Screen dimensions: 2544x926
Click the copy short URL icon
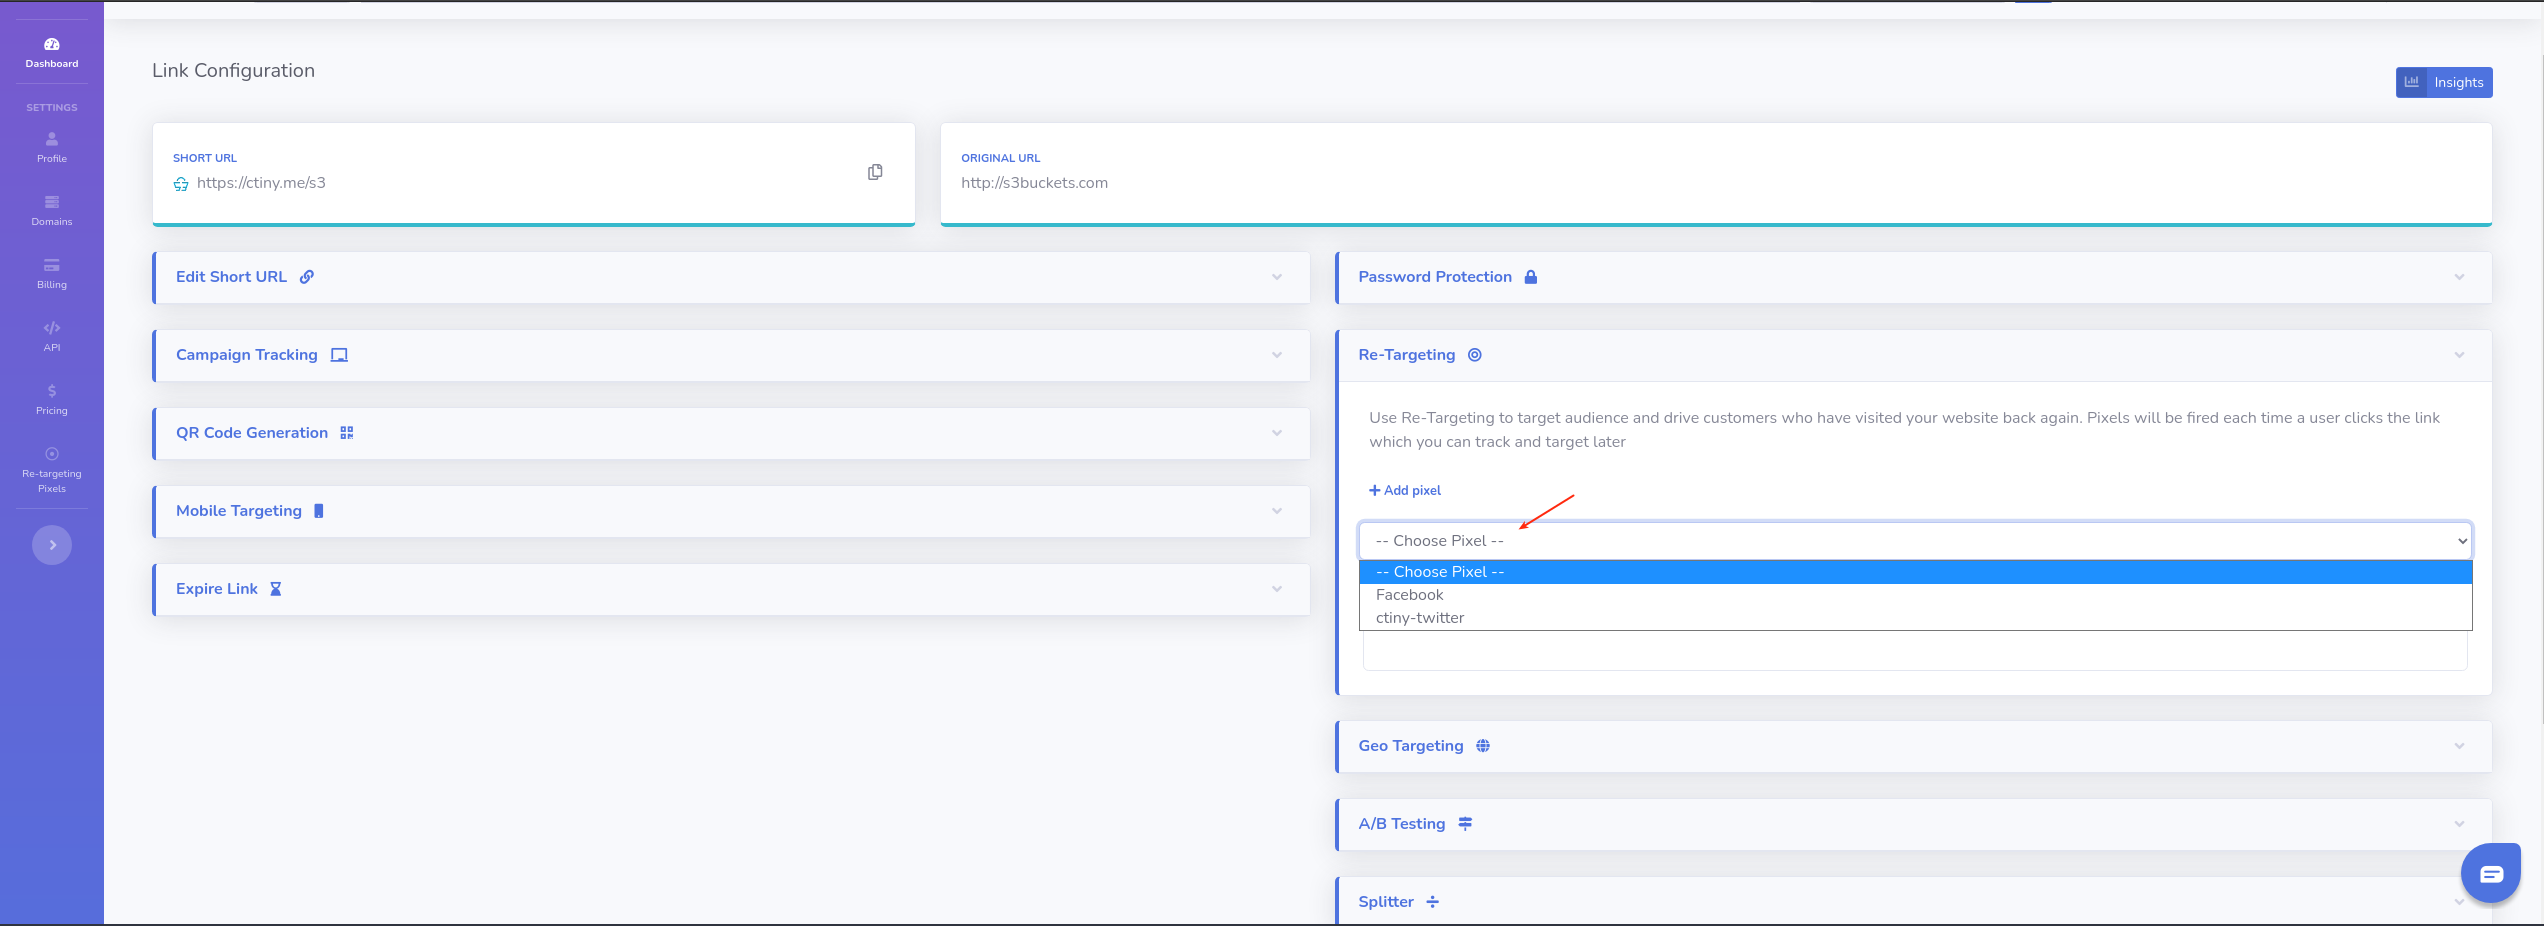(x=875, y=172)
